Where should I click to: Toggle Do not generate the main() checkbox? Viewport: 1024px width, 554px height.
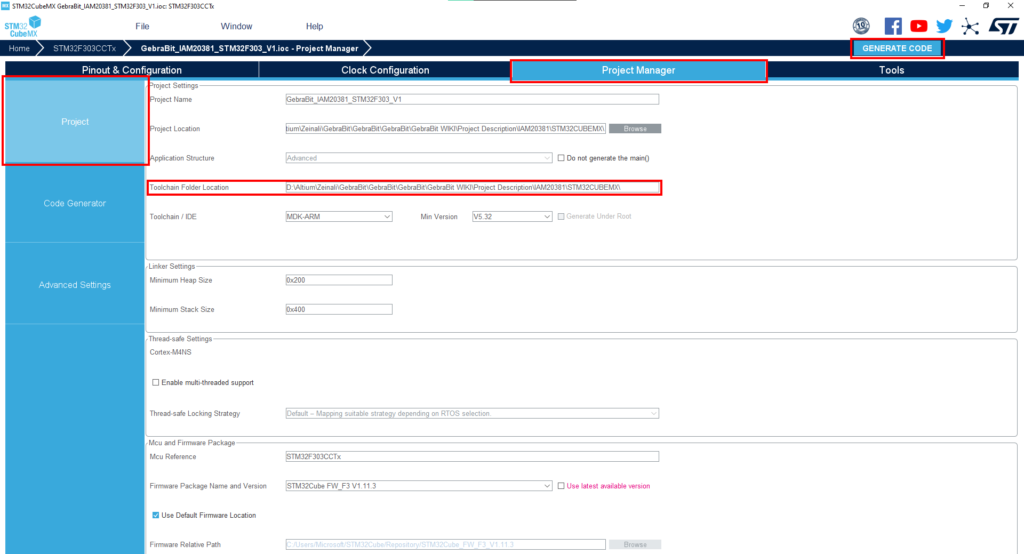(561, 158)
